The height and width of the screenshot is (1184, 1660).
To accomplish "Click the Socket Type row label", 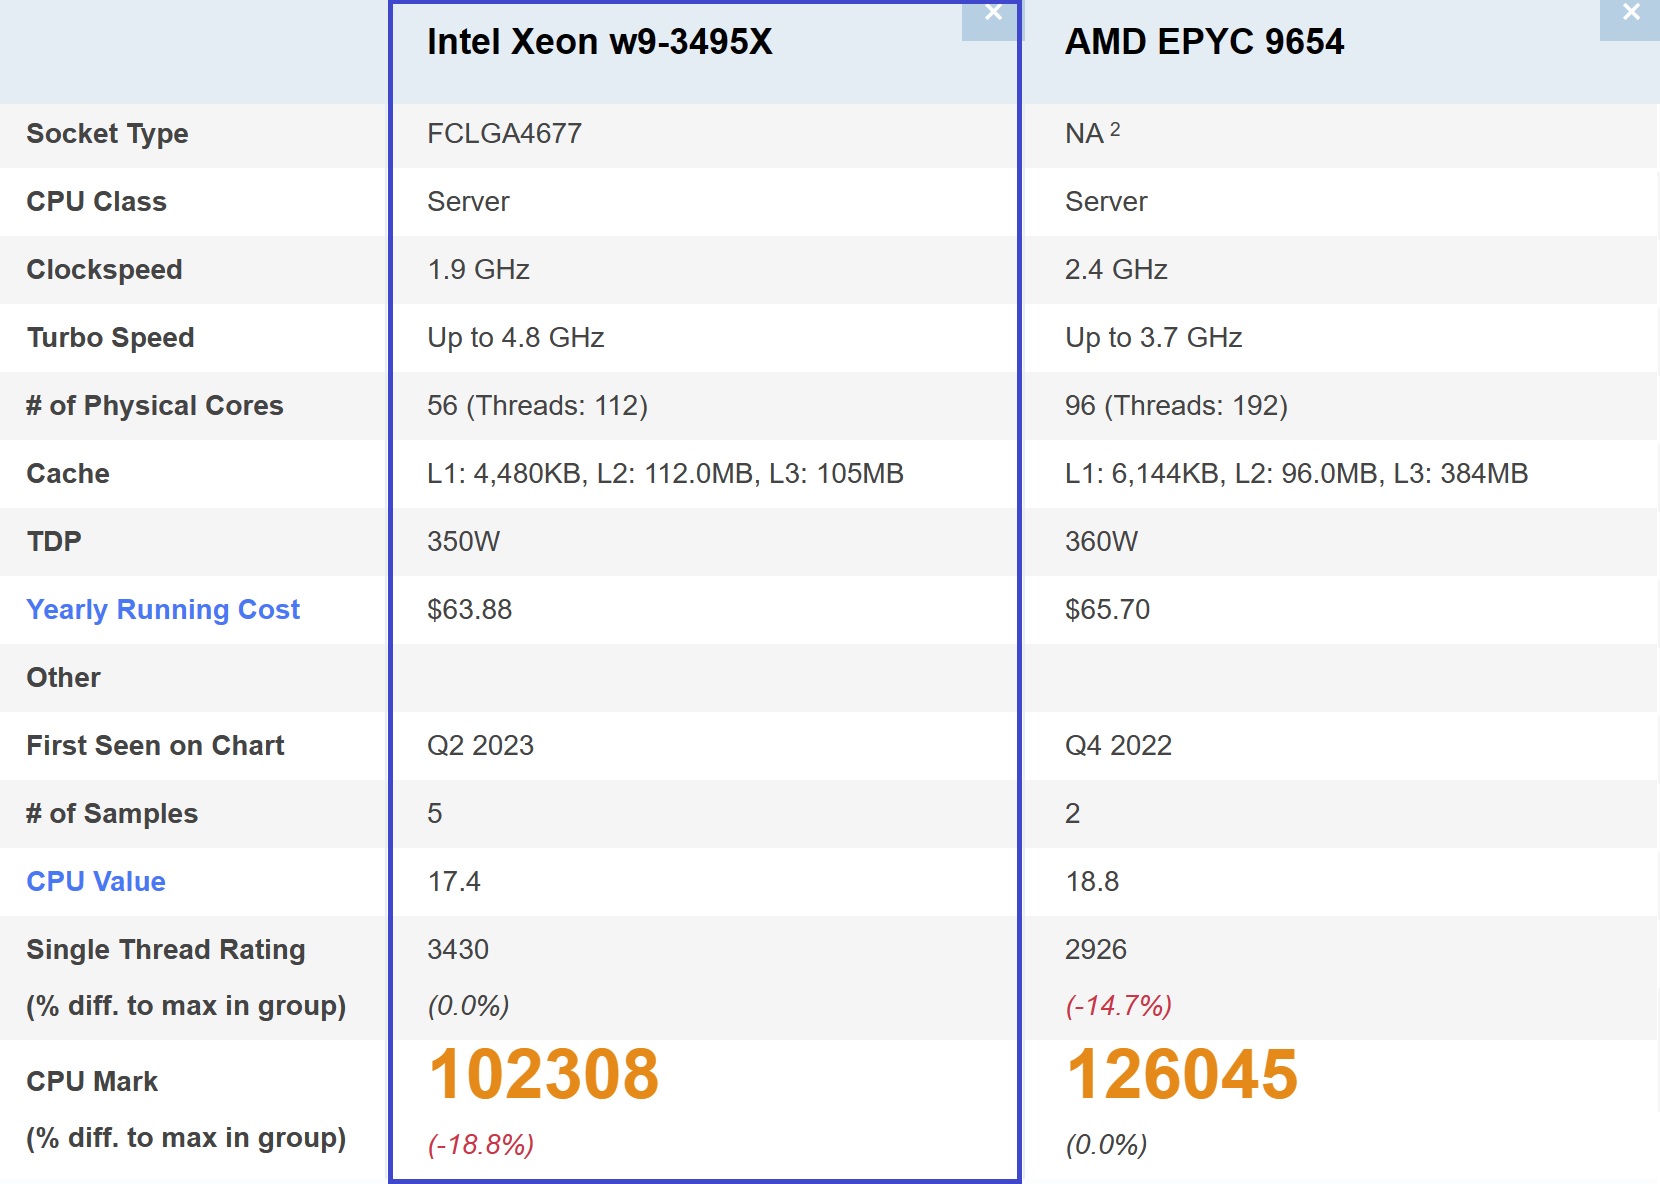I will 107,133.
